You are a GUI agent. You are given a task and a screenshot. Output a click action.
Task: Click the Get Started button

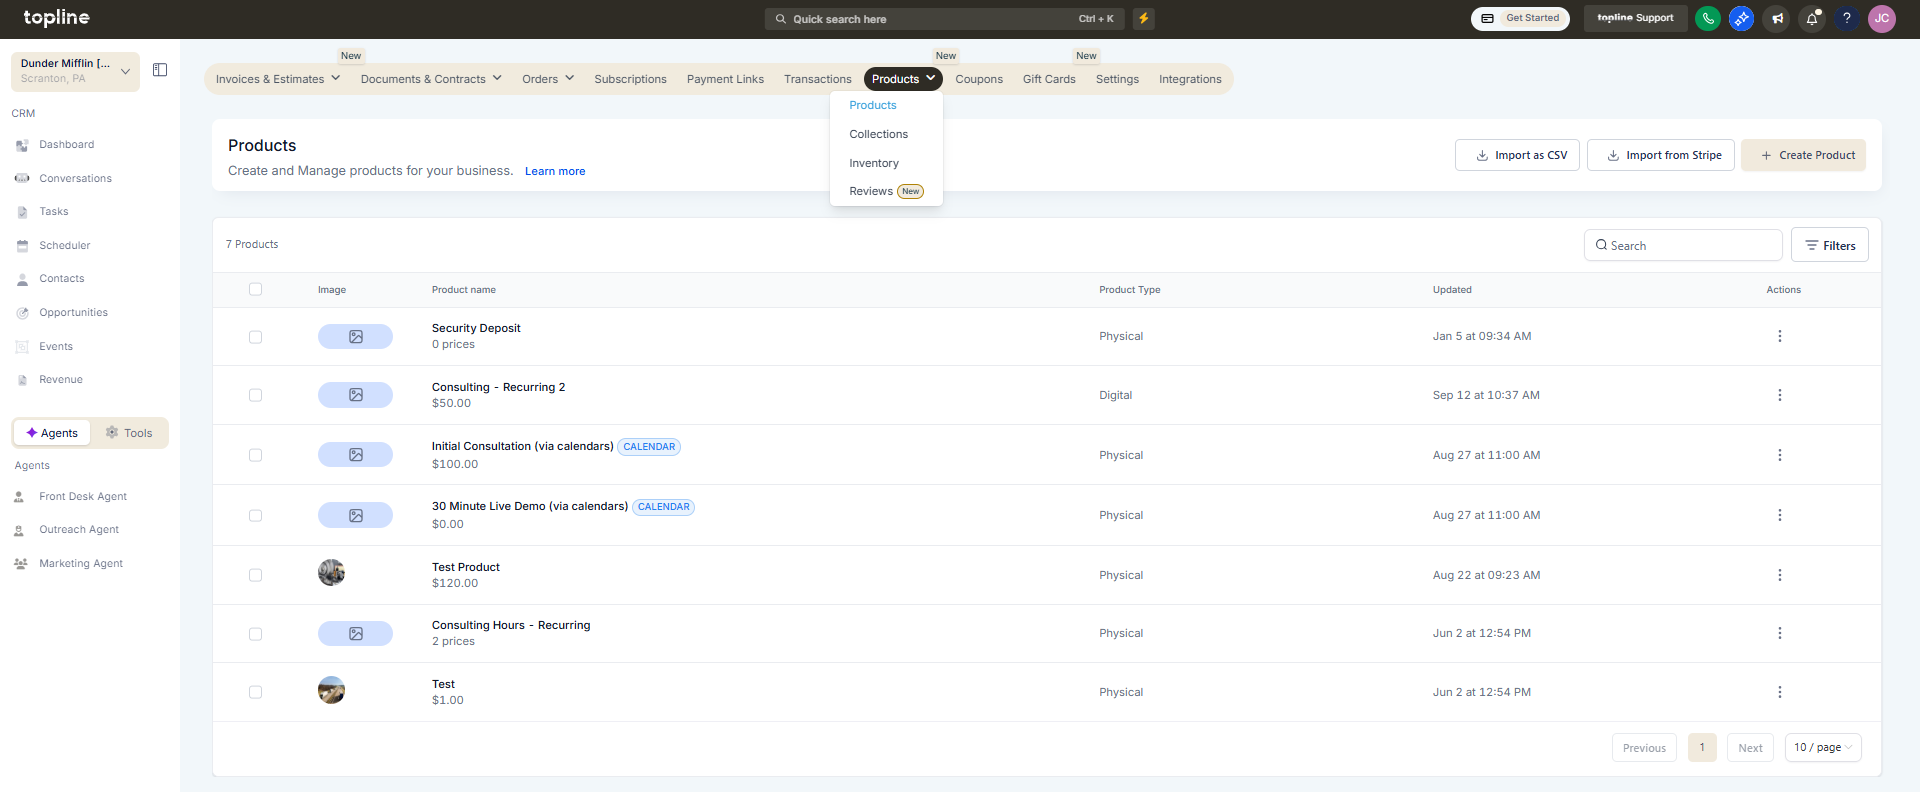pyautogui.click(x=1520, y=18)
